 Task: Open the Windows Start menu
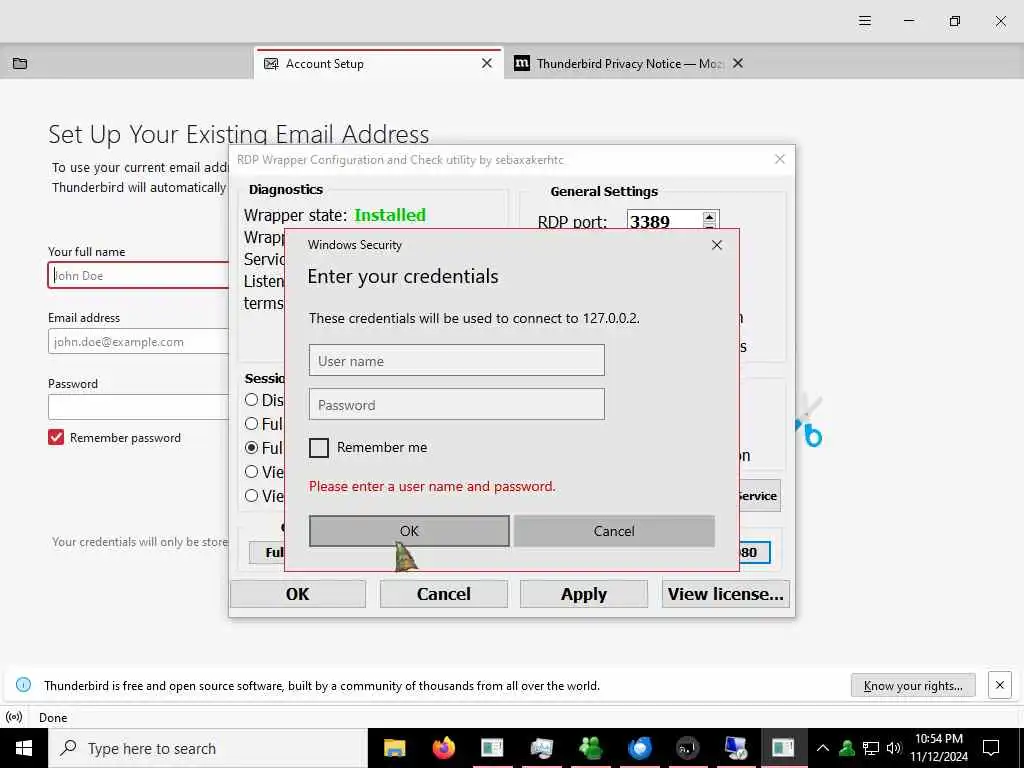coord(24,748)
